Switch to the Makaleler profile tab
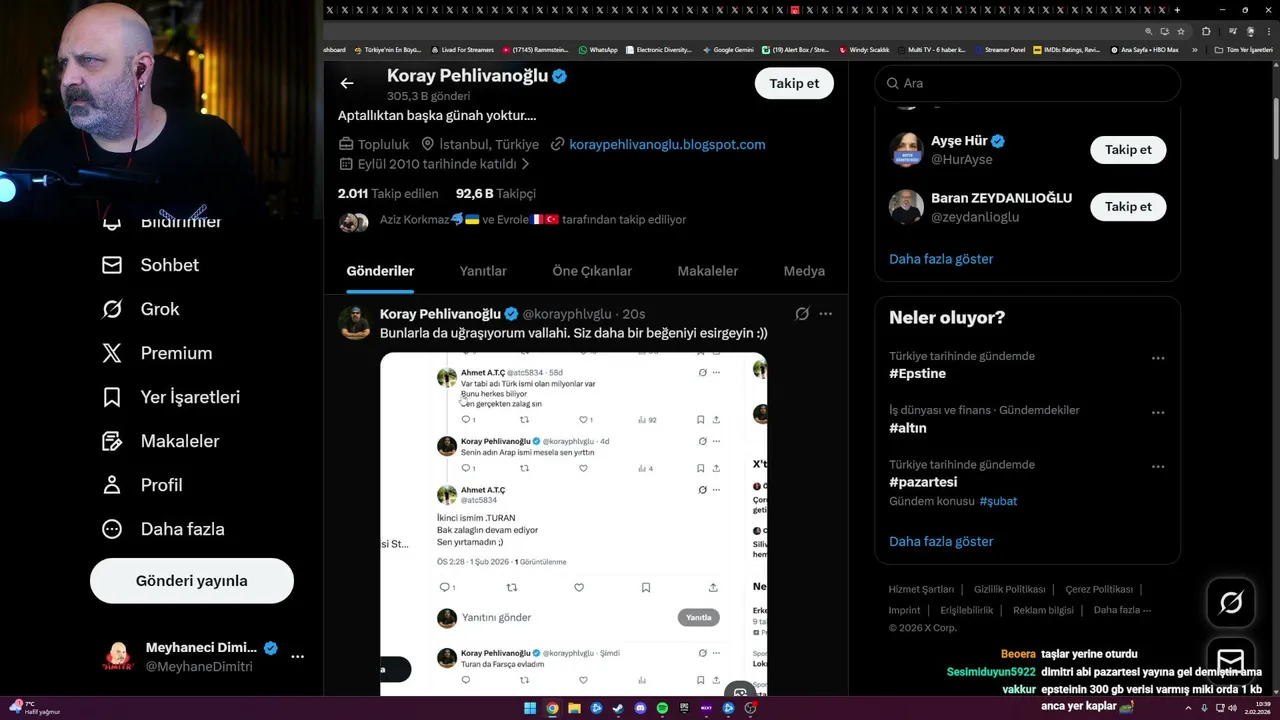1280x720 pixels. (708, 271)
